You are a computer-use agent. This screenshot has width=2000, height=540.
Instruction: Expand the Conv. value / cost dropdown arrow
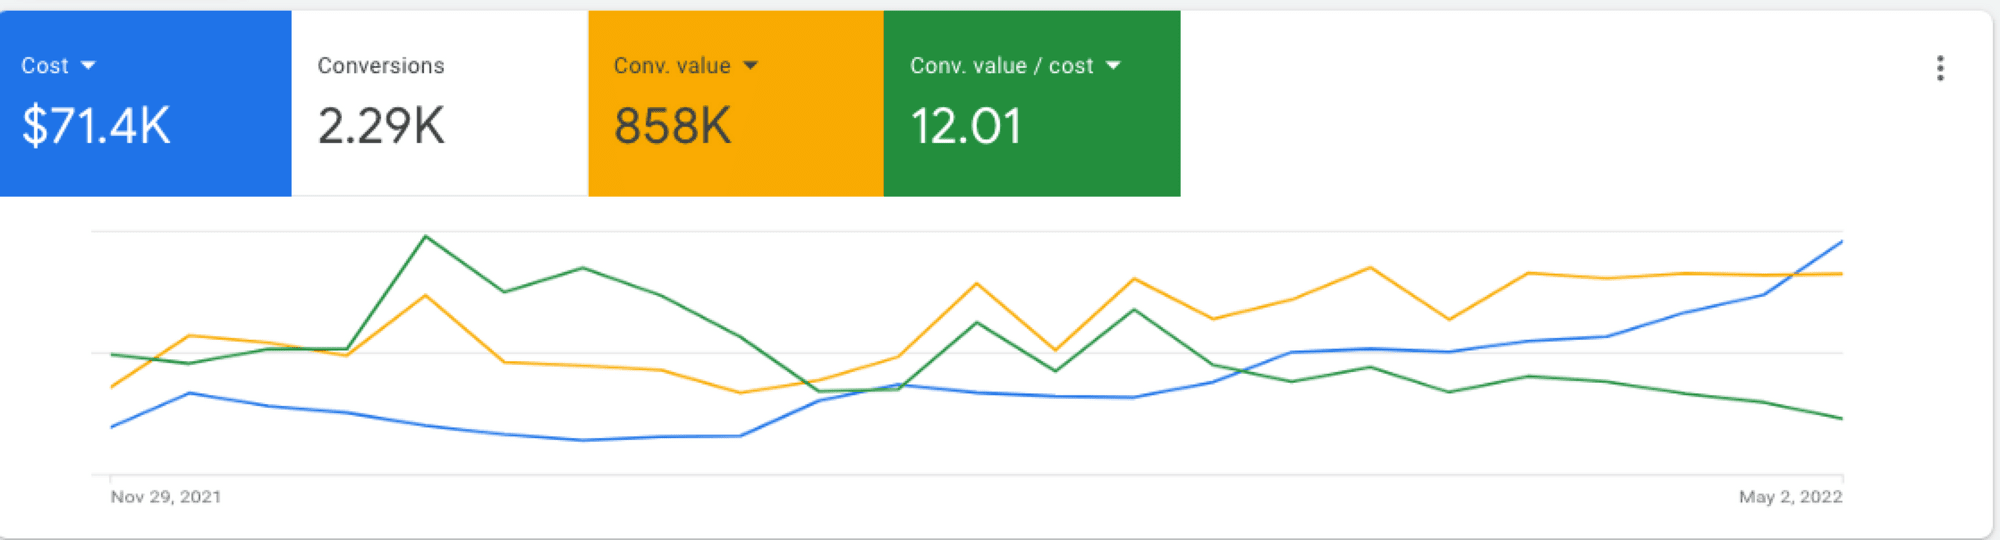tap(1113, 66)
